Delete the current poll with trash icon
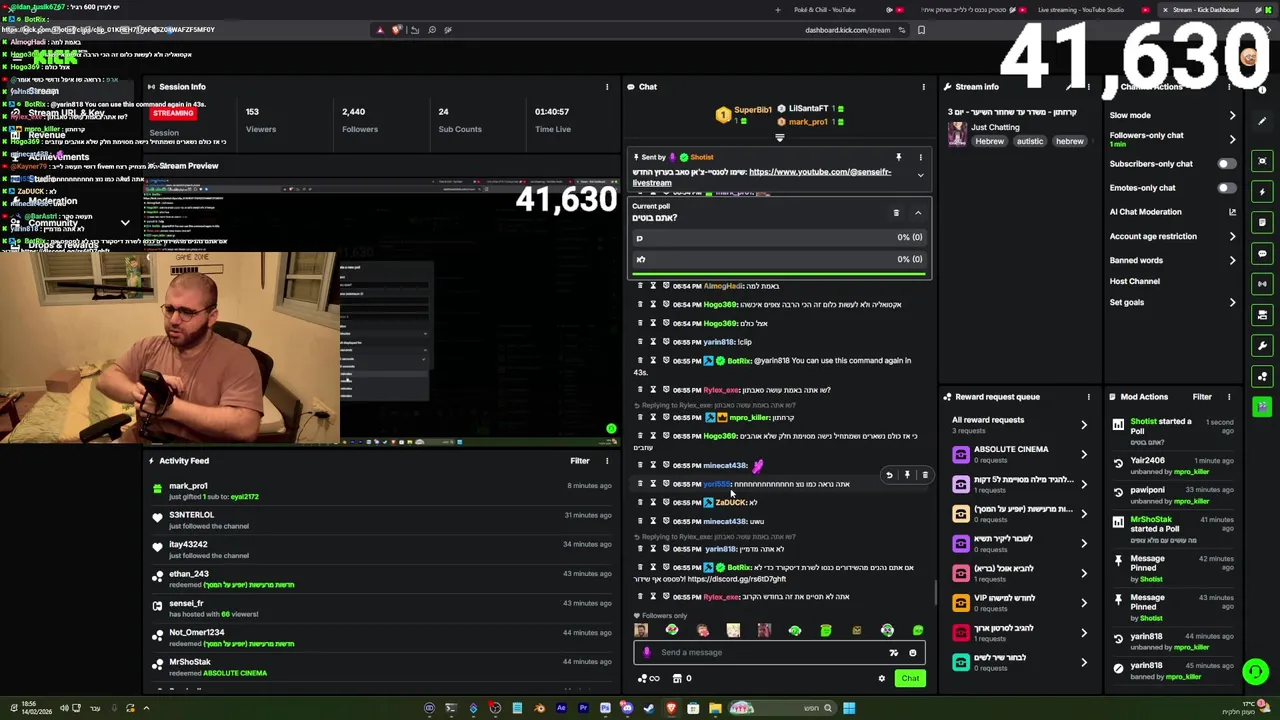Screen dimensions: 1280x720 (x=896, y=212)
